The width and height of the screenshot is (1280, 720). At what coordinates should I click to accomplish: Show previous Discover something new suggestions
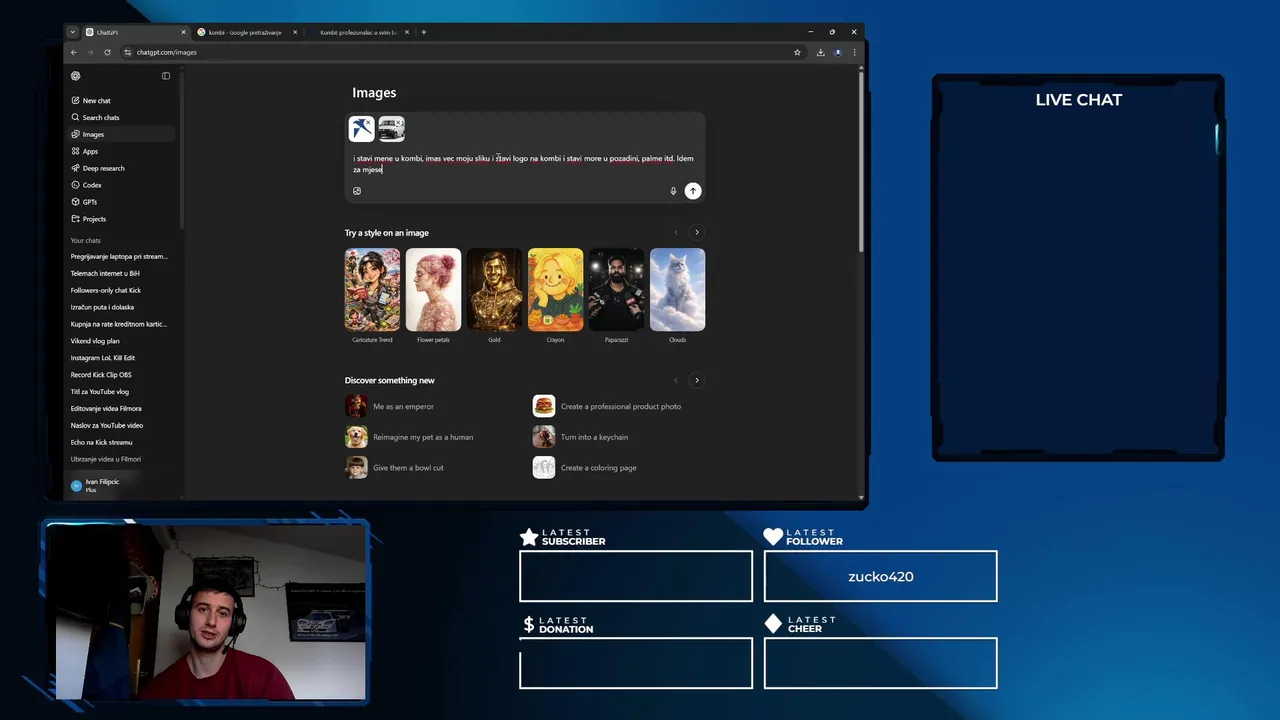tap(675, 380)
